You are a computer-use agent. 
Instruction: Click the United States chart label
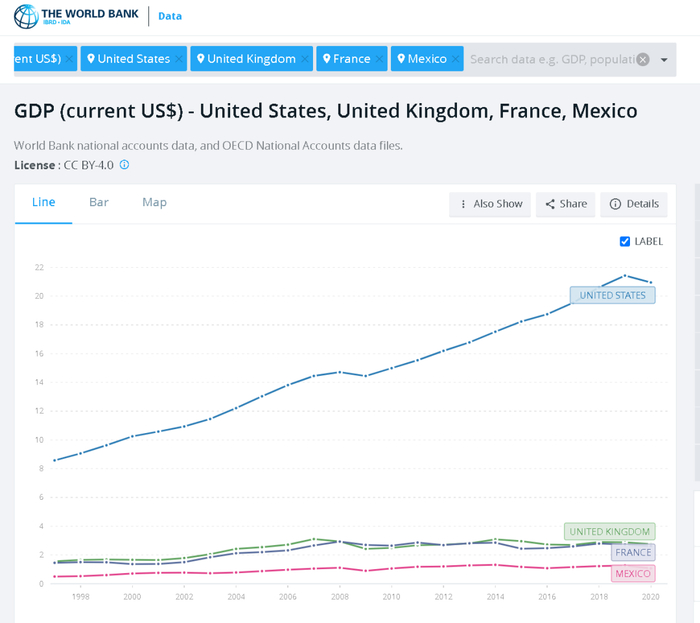613,295
